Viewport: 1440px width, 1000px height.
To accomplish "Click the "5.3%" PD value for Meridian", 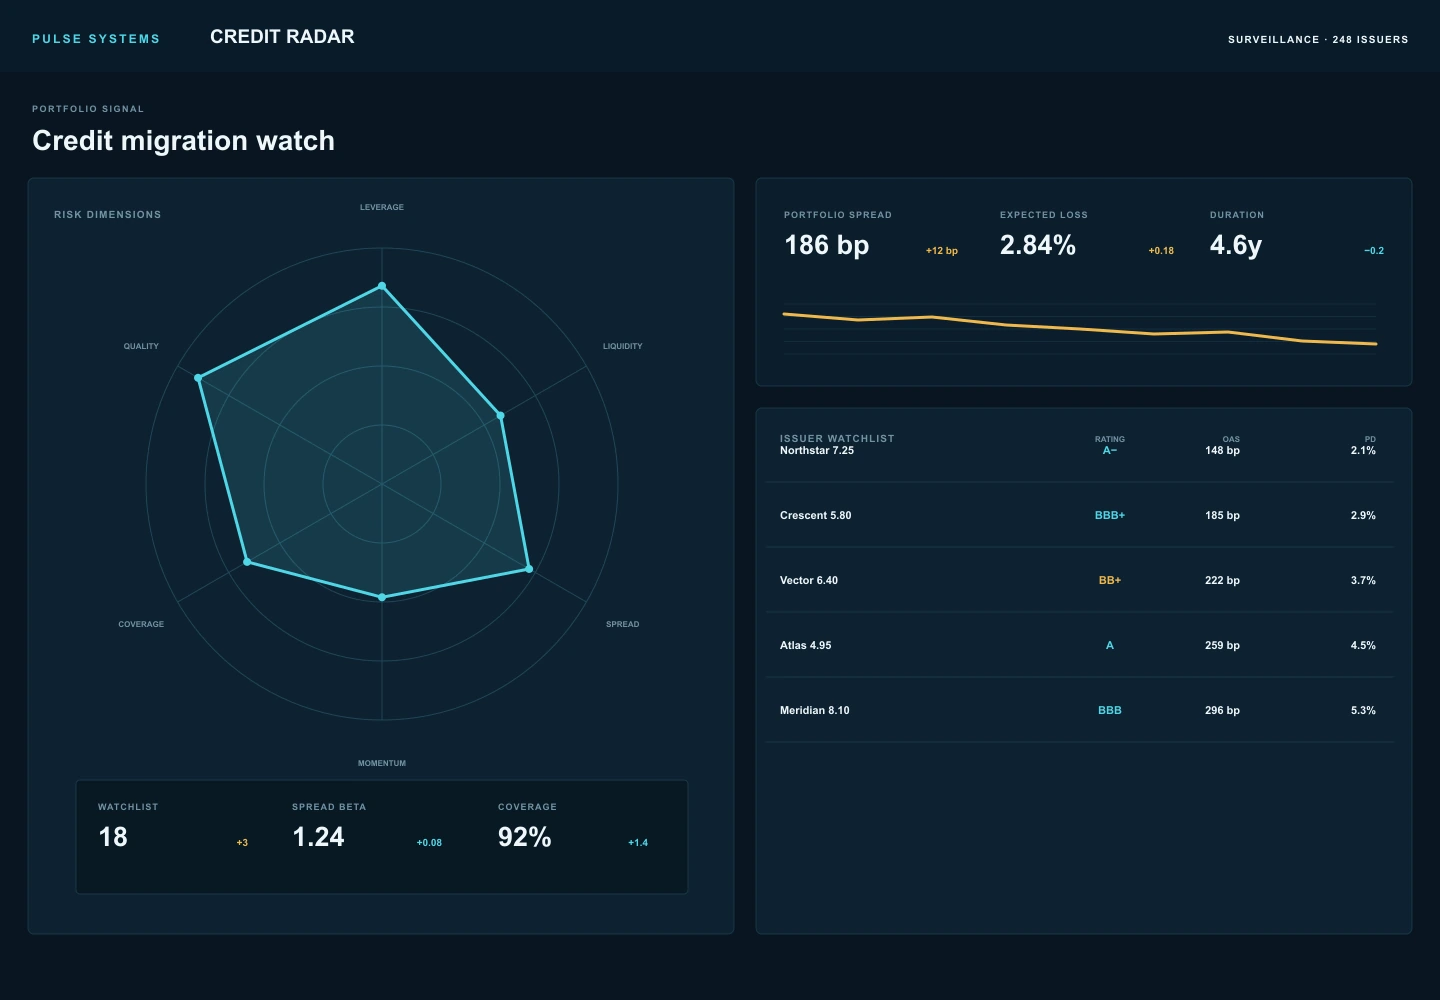I will [1363, 711].
